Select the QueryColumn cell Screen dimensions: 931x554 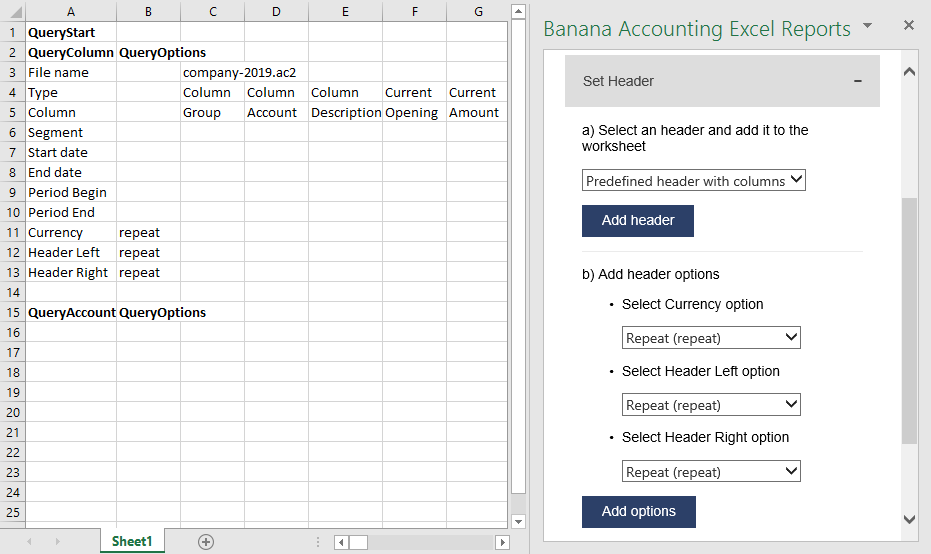point(71,52)
